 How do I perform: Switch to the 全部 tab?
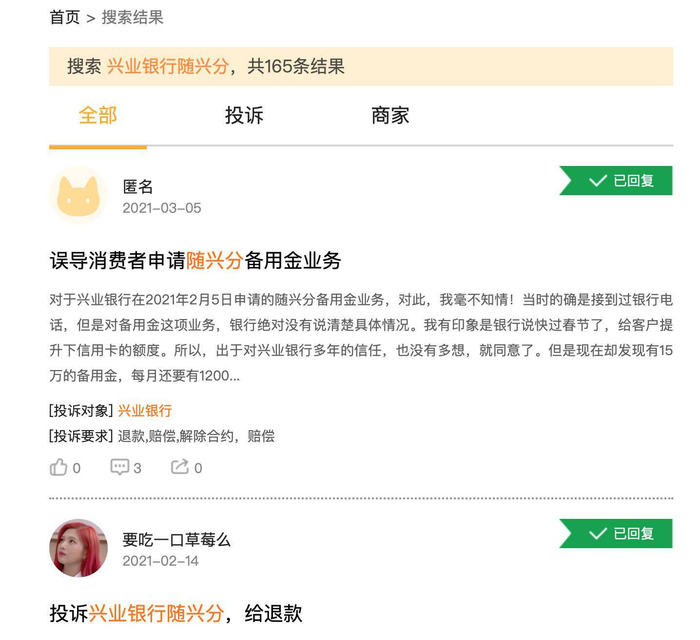pos(98,116)
